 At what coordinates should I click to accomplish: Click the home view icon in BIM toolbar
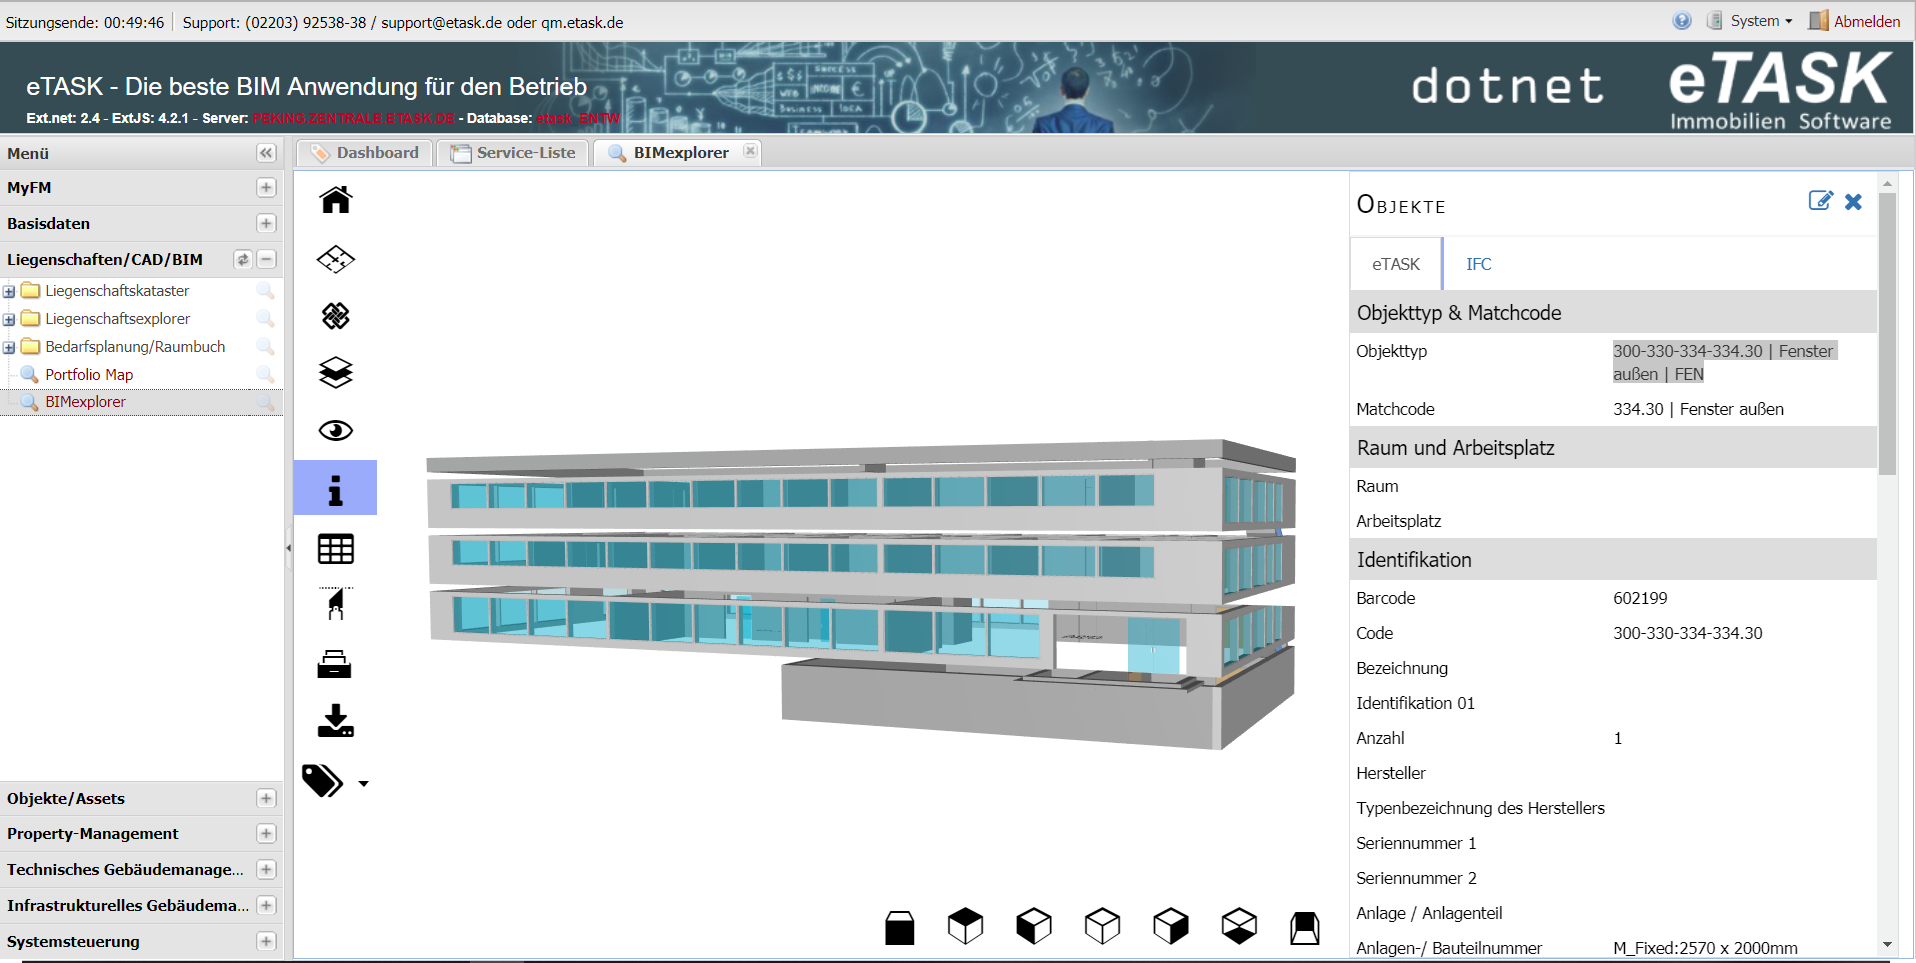[x=336, y=200]
